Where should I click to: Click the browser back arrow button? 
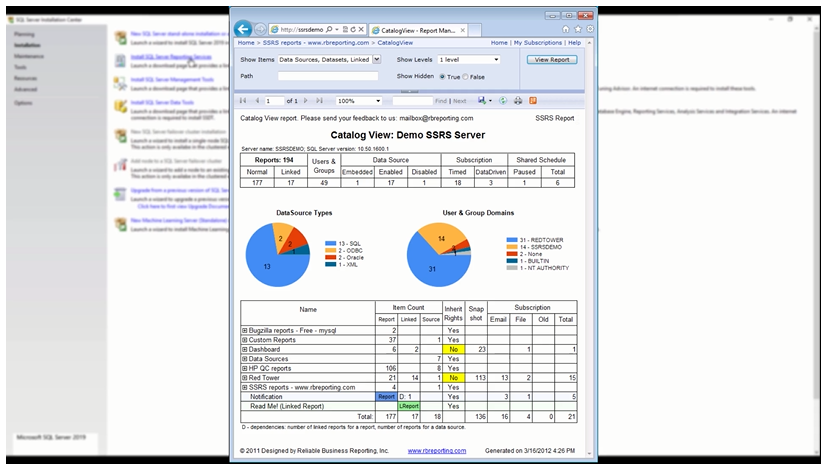(243, 30)
